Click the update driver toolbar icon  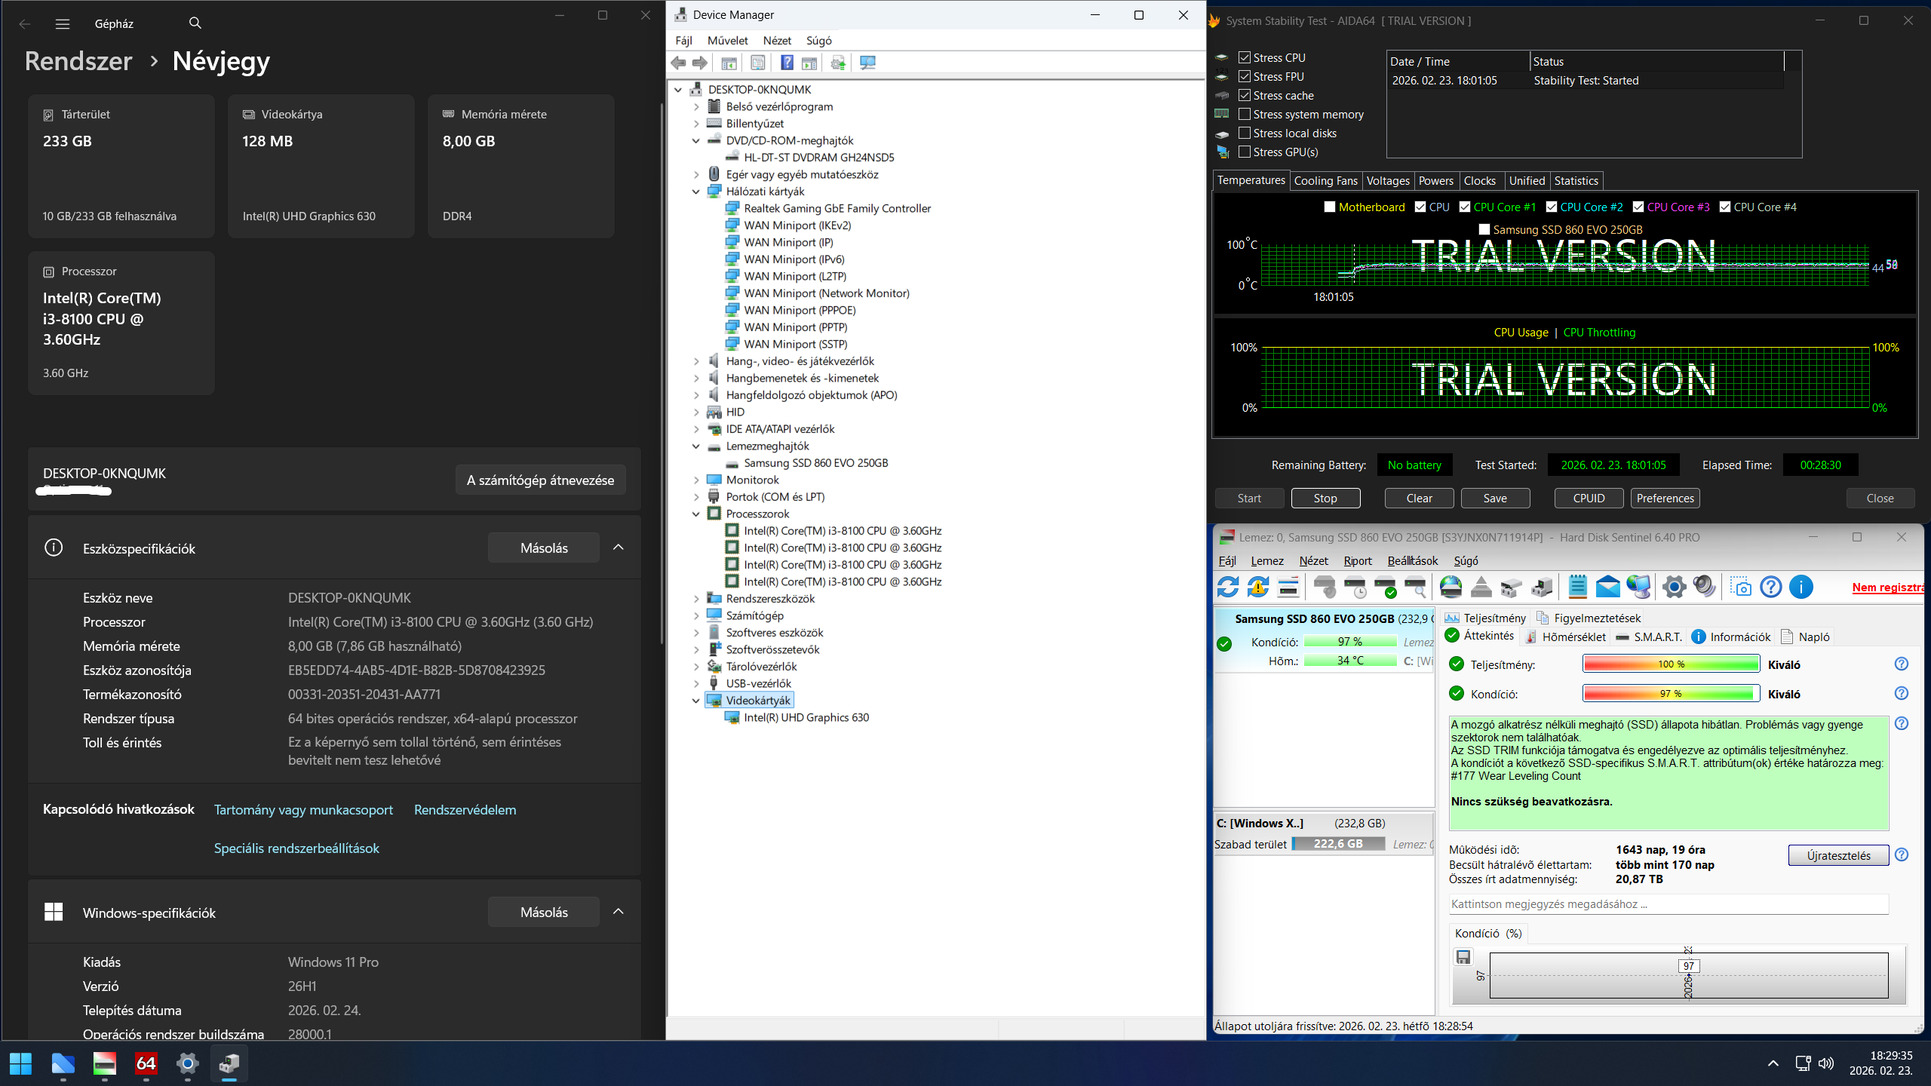point(838,63)
